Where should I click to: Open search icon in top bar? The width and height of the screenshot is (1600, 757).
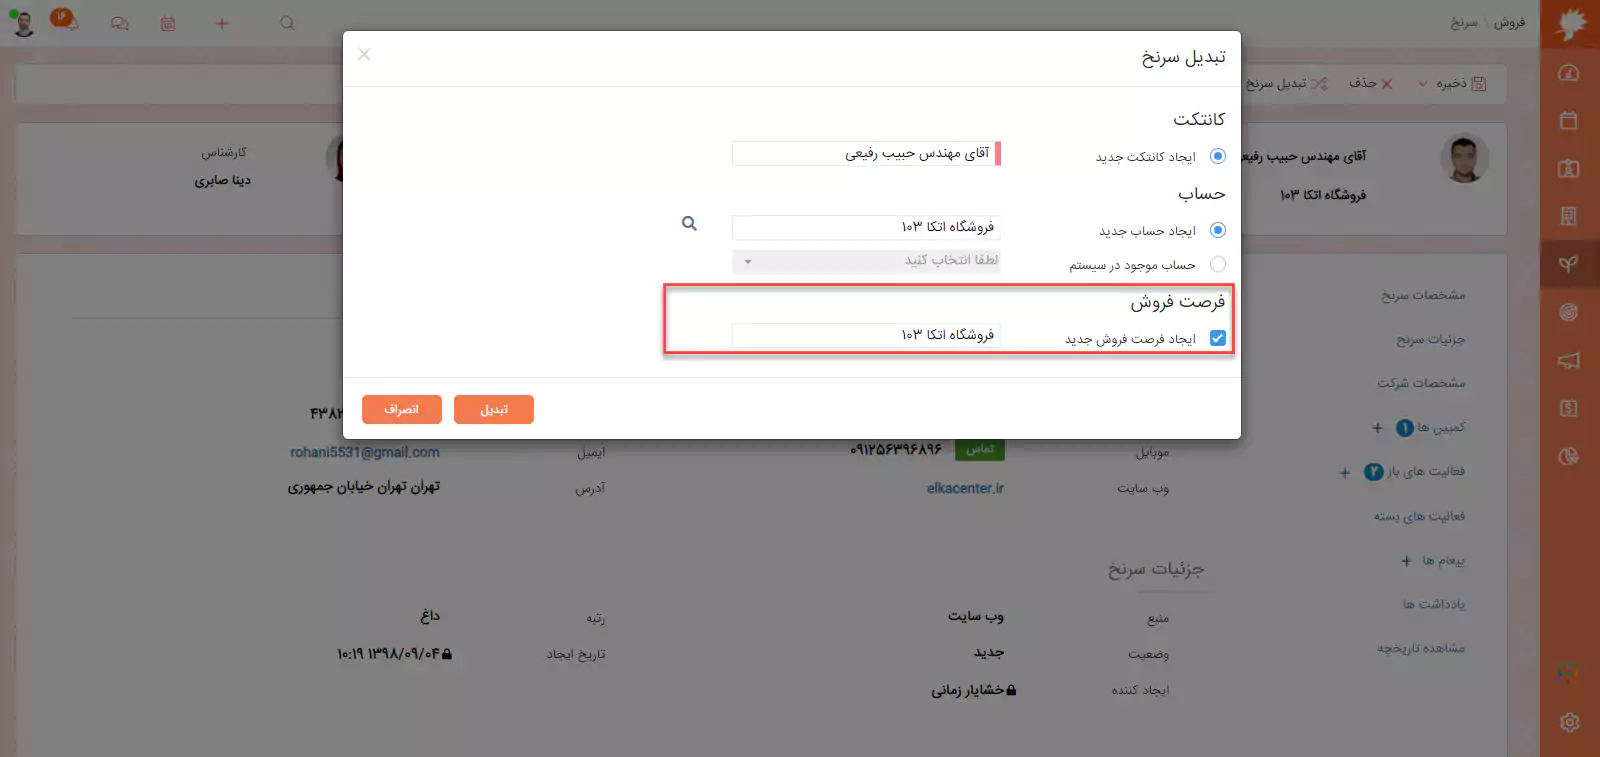pos(287,23)
